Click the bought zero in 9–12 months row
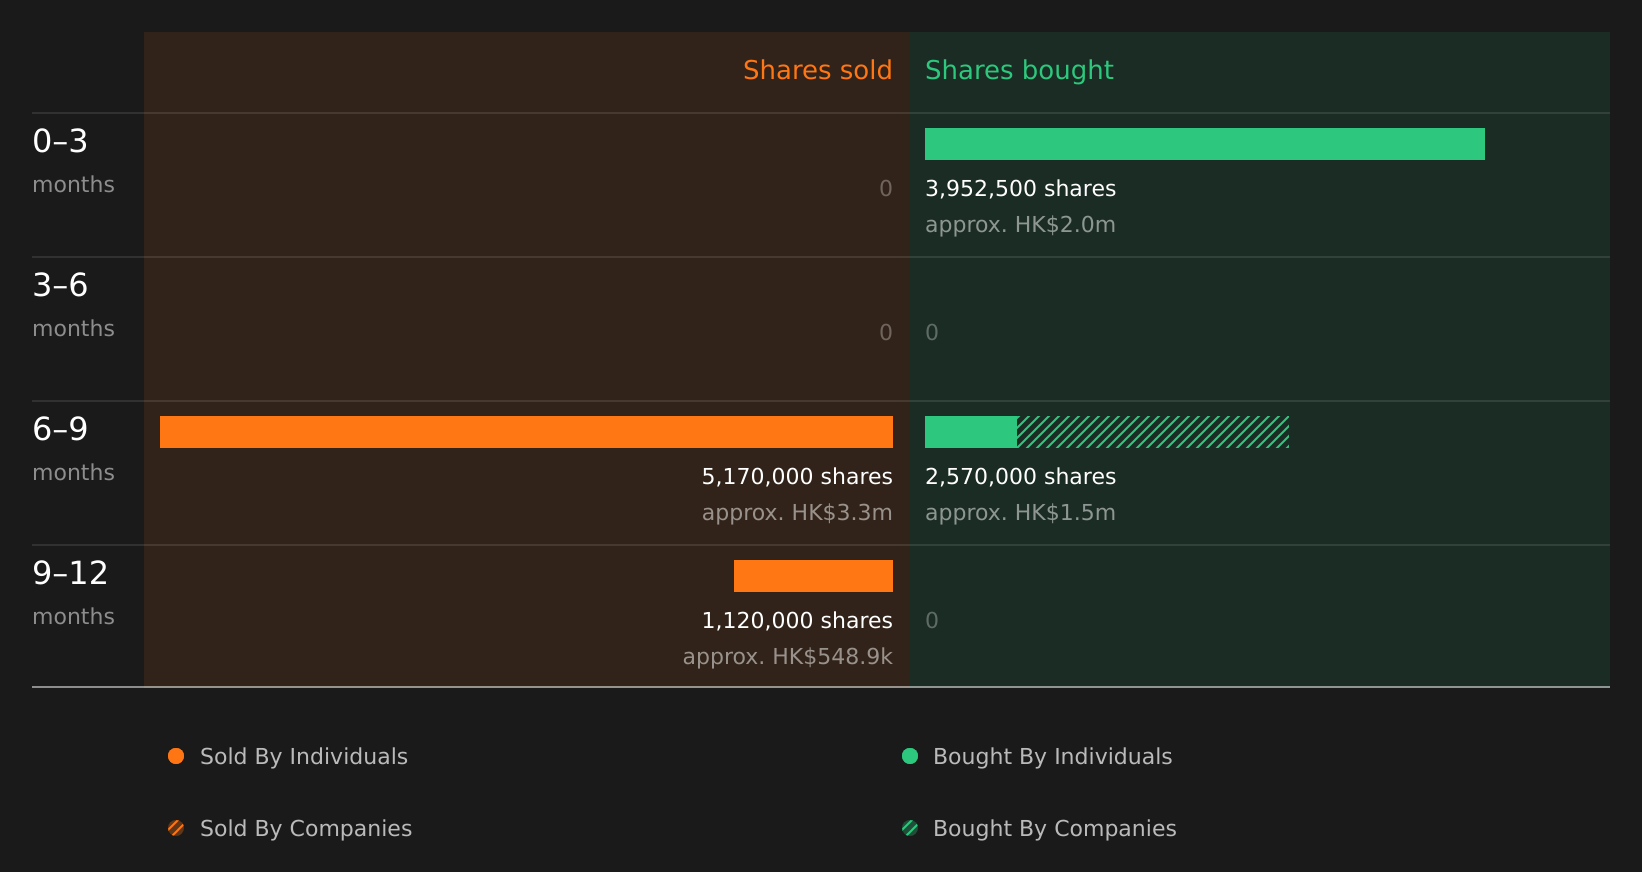Screen dimensions: 1642x872 tap(932, 621)
